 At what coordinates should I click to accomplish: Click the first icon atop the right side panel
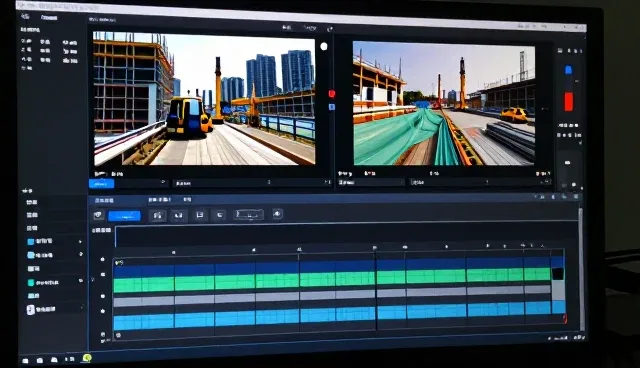[x=560, y=50]
